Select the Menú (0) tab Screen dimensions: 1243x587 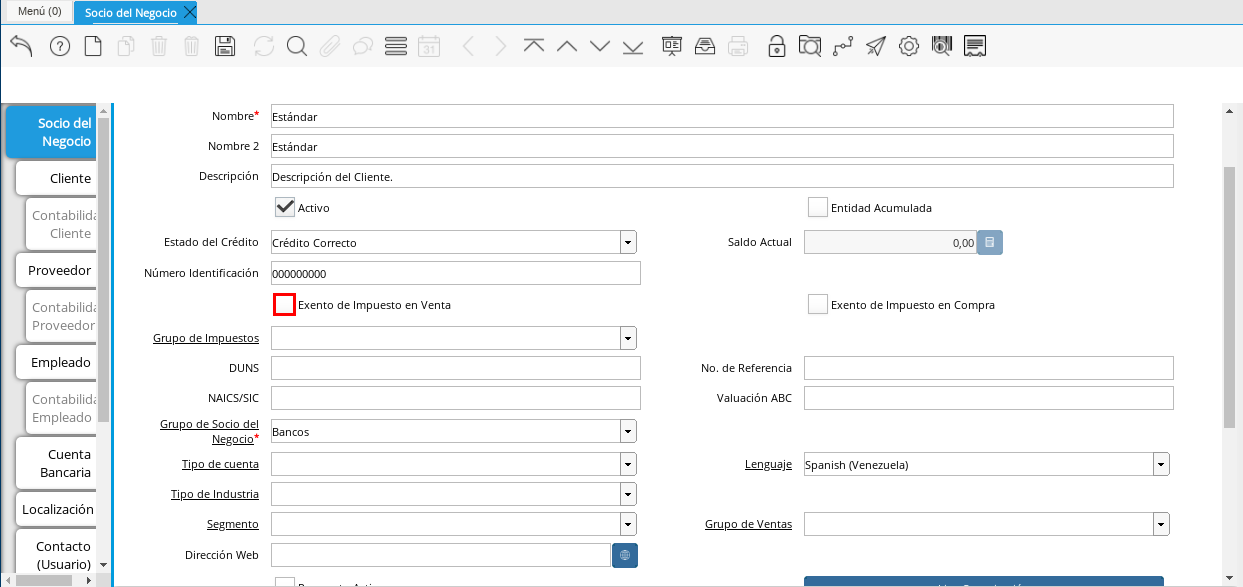[40, 12]
